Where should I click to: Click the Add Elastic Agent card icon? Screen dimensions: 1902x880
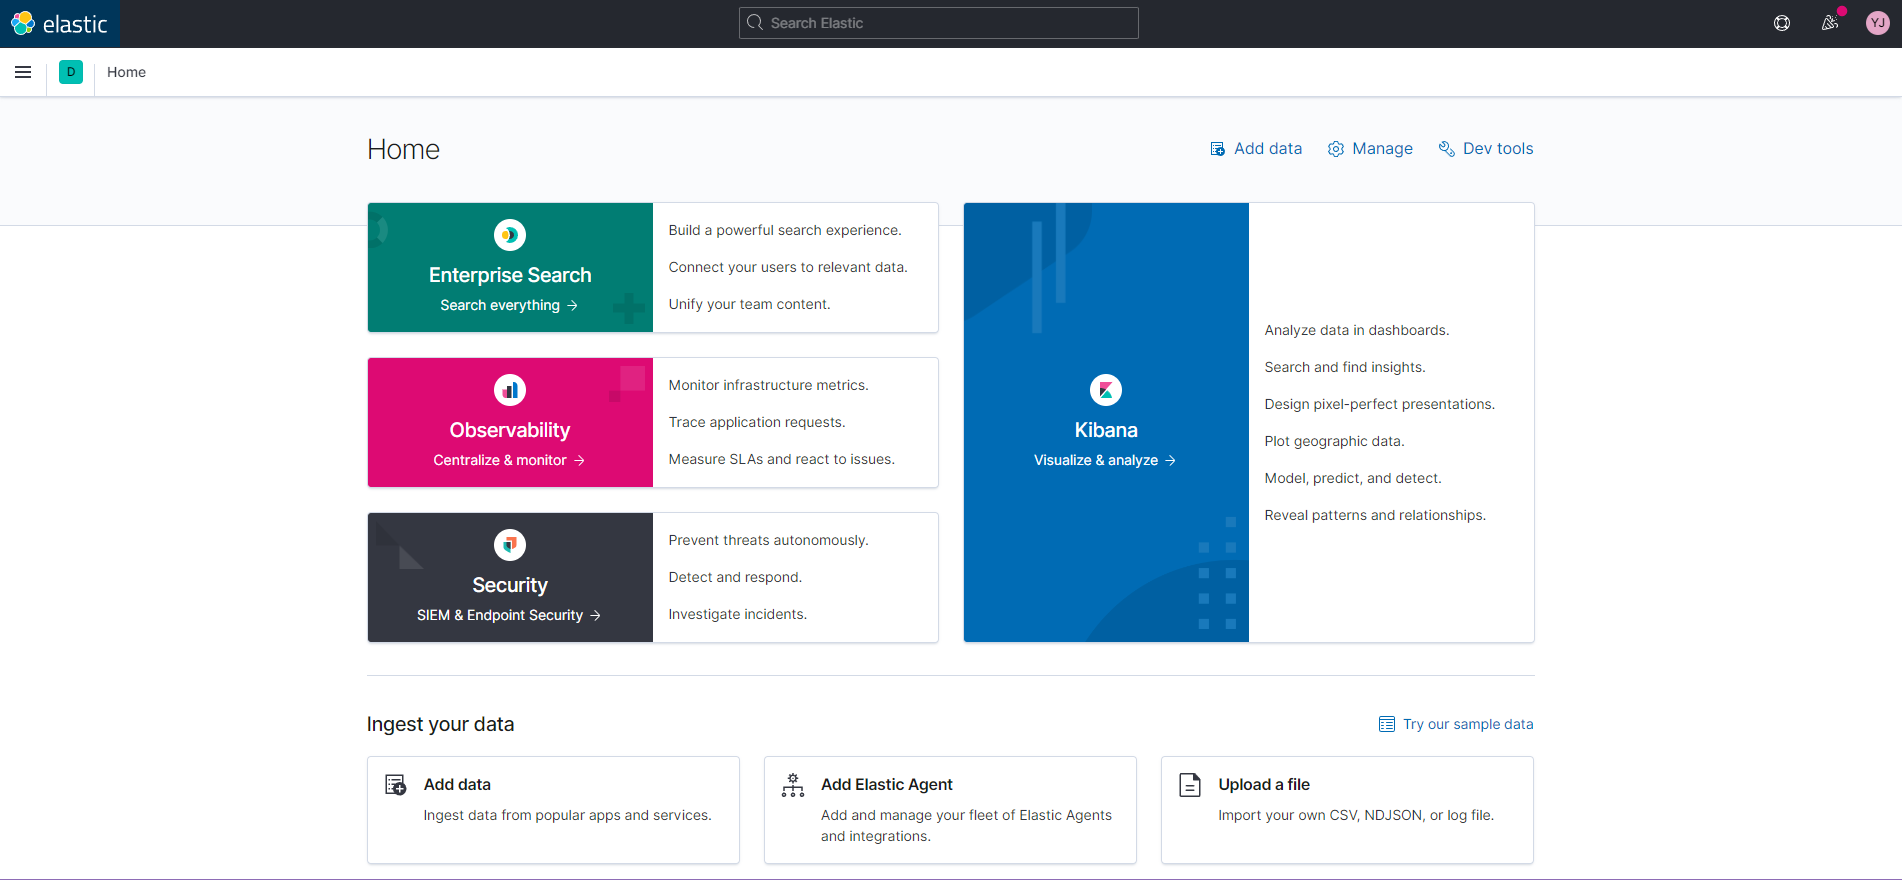793,785
